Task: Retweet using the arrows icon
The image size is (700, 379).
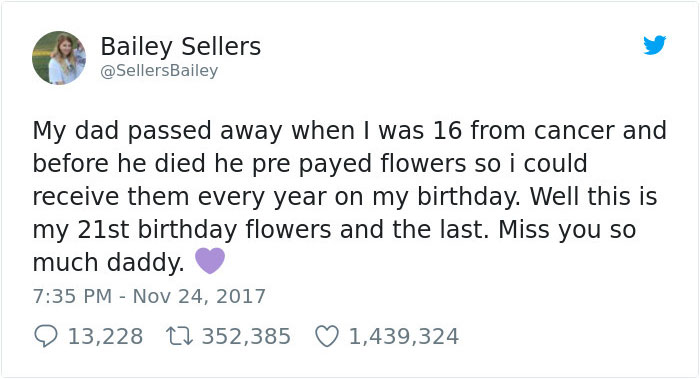Action: pyautogui.click(x=179, y=336)
